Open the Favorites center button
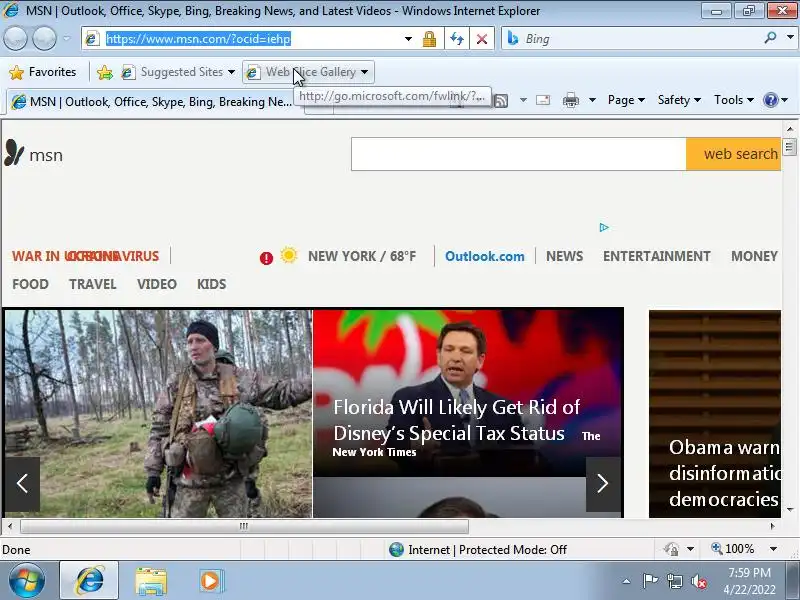 pyautogui.click(x=43, y=72)
